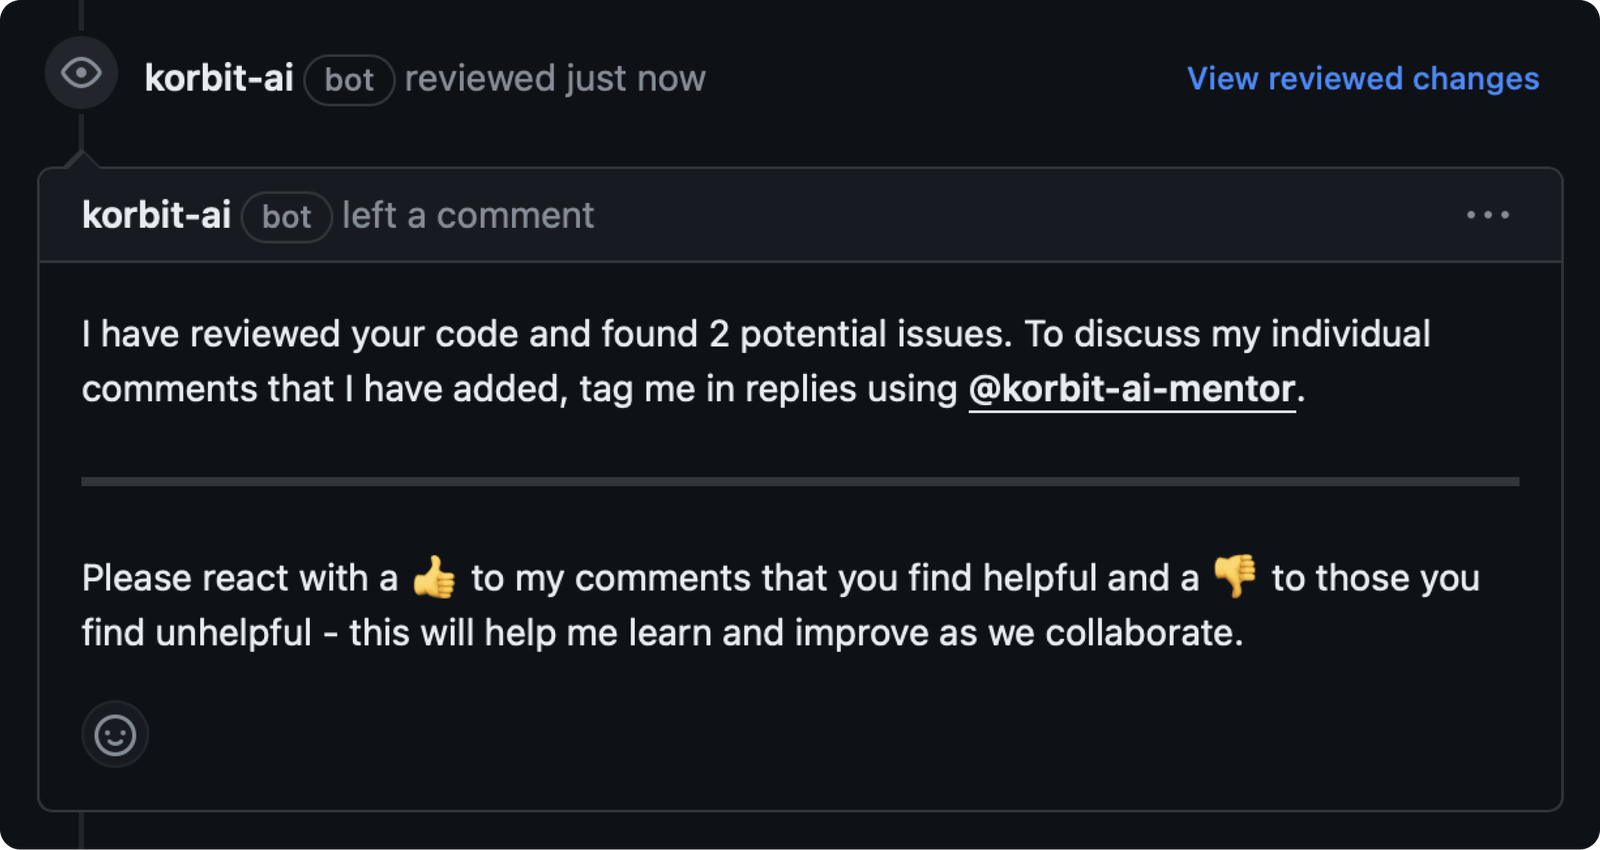Click the thumbs down emoji in comment
The width and height of the screenshot is (1600, 850).
click(x=1235, y=577)
